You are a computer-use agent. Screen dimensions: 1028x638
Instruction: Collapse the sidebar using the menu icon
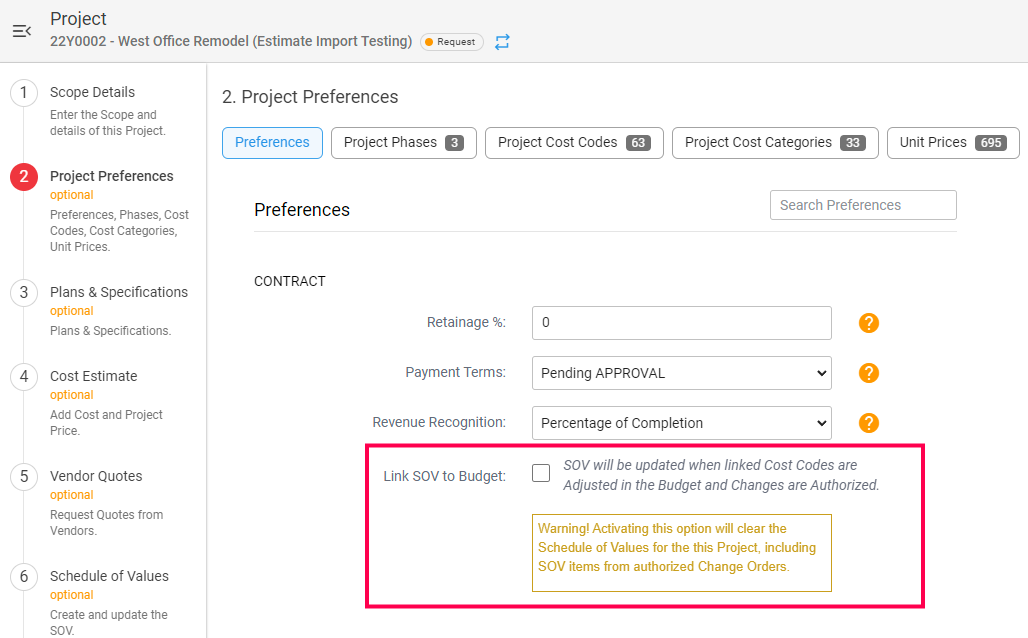pyautogui.click(x=21, y=31)
